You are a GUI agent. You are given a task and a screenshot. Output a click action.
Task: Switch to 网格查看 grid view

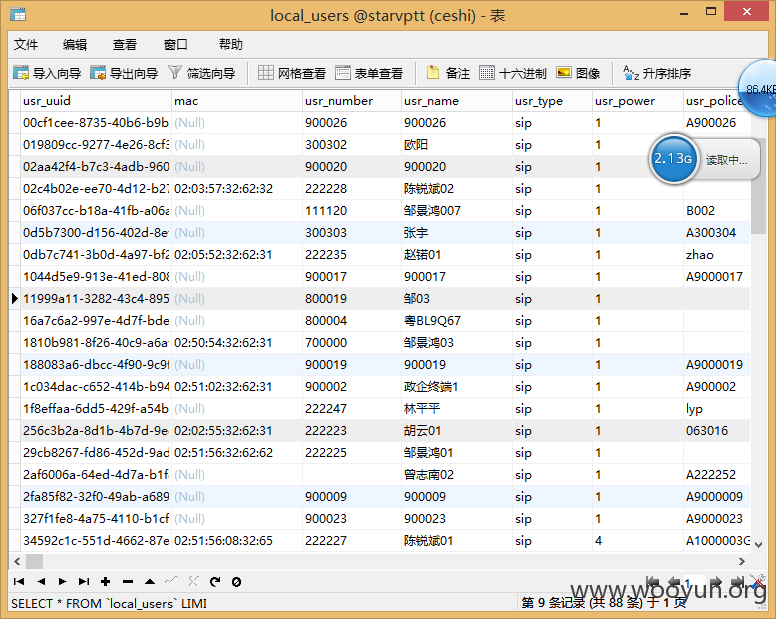292,73
